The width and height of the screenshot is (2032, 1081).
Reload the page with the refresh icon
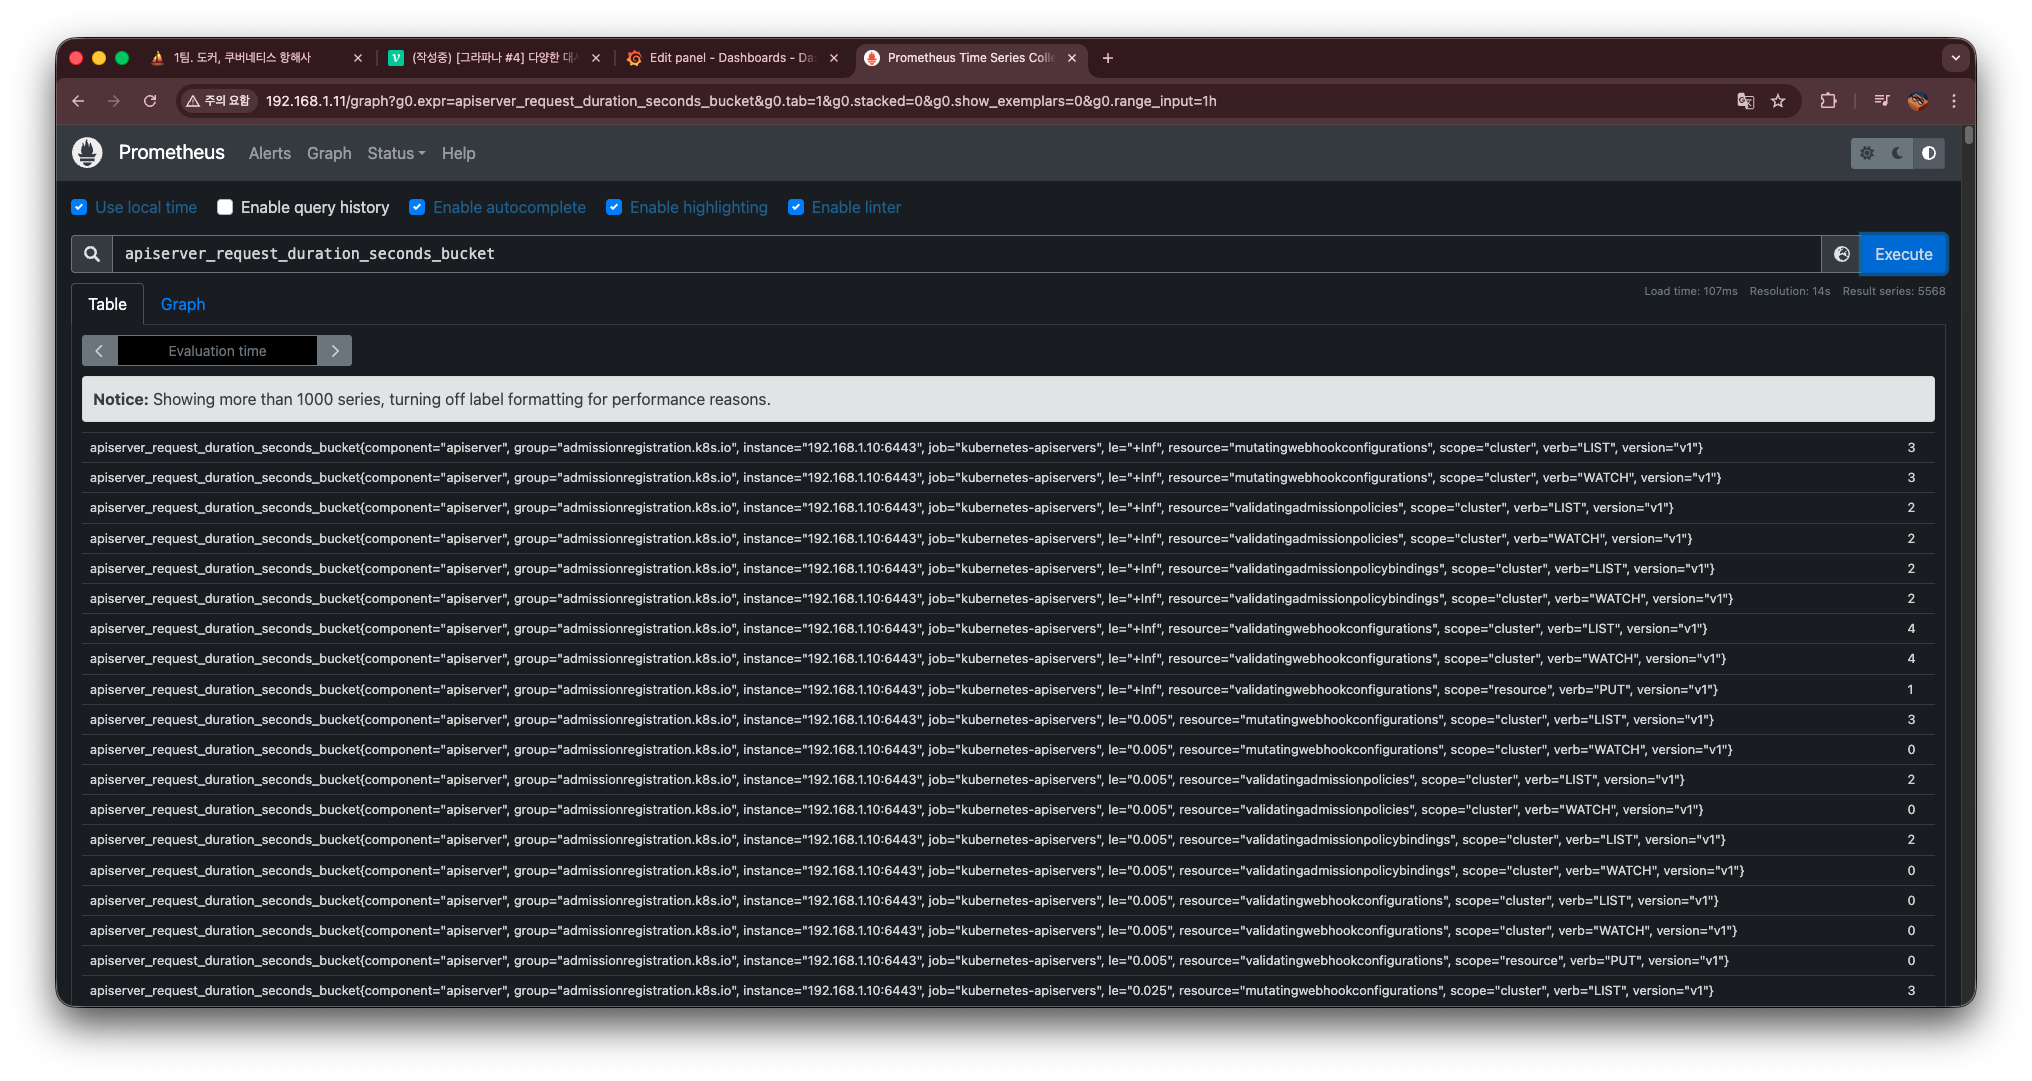tap(150, 101)
